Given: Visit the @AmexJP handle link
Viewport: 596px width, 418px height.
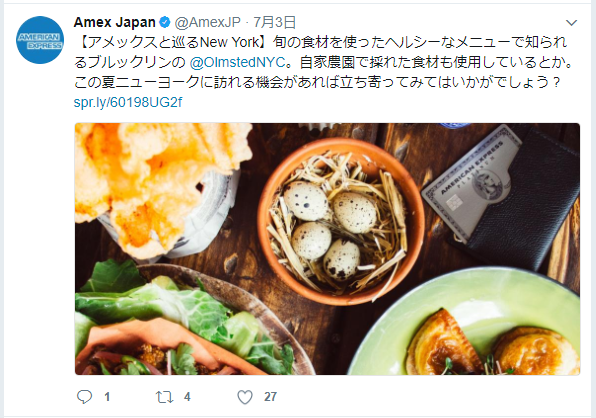Looking at the screenshot, I should coord(208,22).
